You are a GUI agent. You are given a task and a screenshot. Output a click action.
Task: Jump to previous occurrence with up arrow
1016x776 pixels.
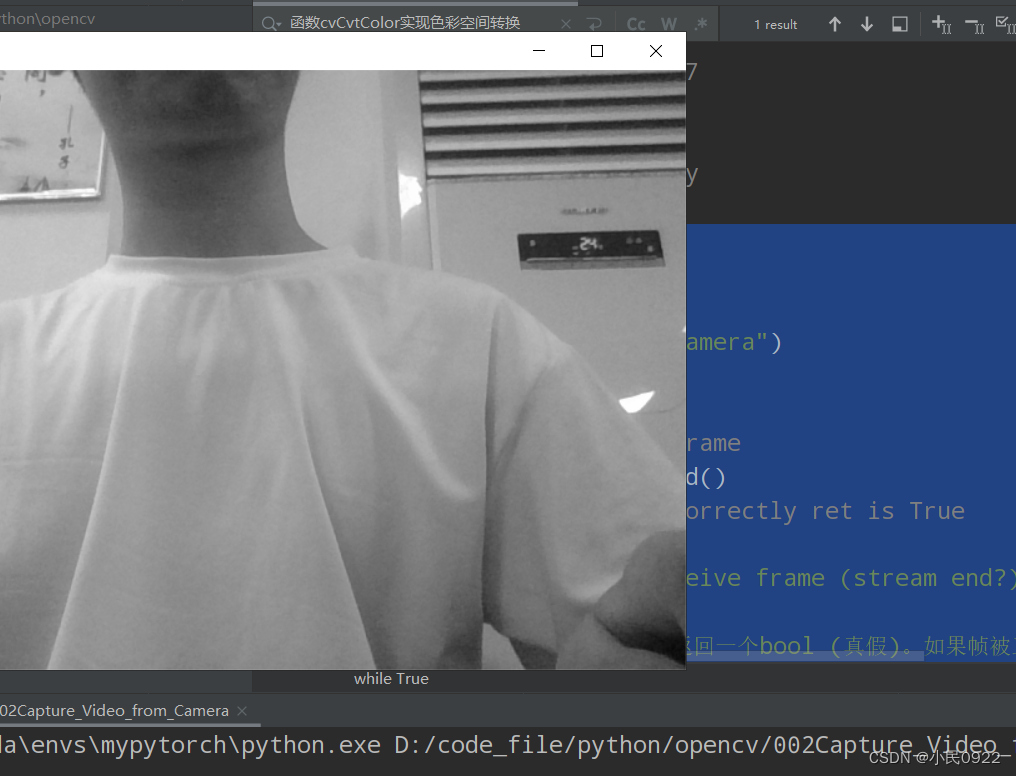pos(834,23)
